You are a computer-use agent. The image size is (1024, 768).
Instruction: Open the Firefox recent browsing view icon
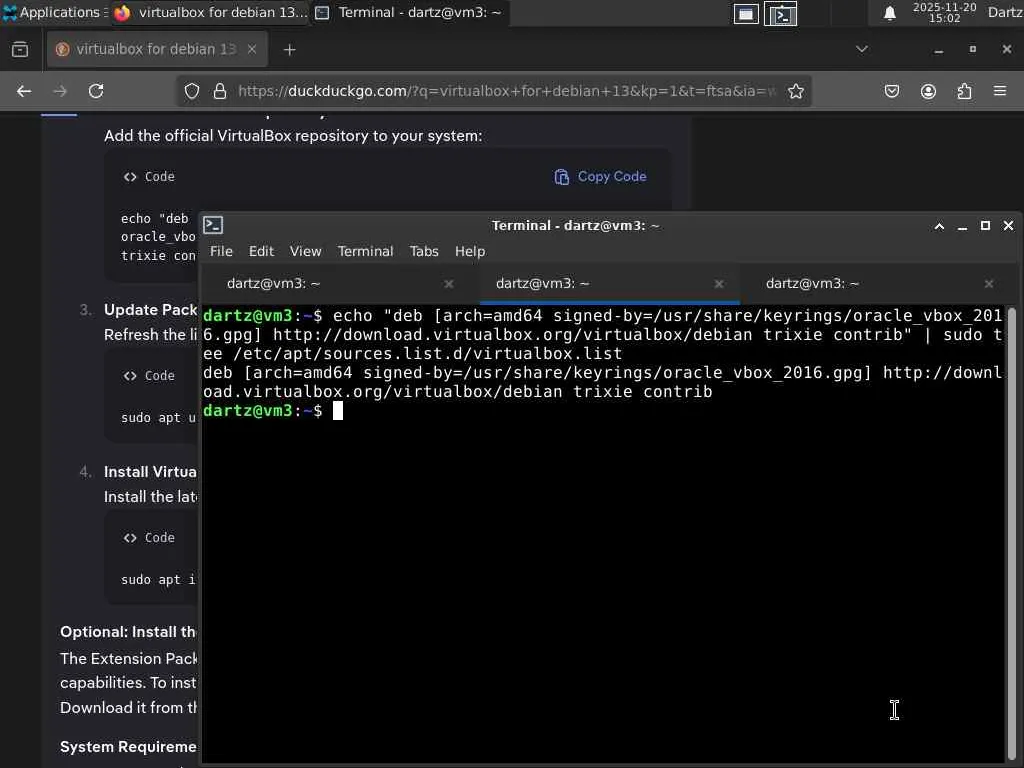click(x=20, y=49)
